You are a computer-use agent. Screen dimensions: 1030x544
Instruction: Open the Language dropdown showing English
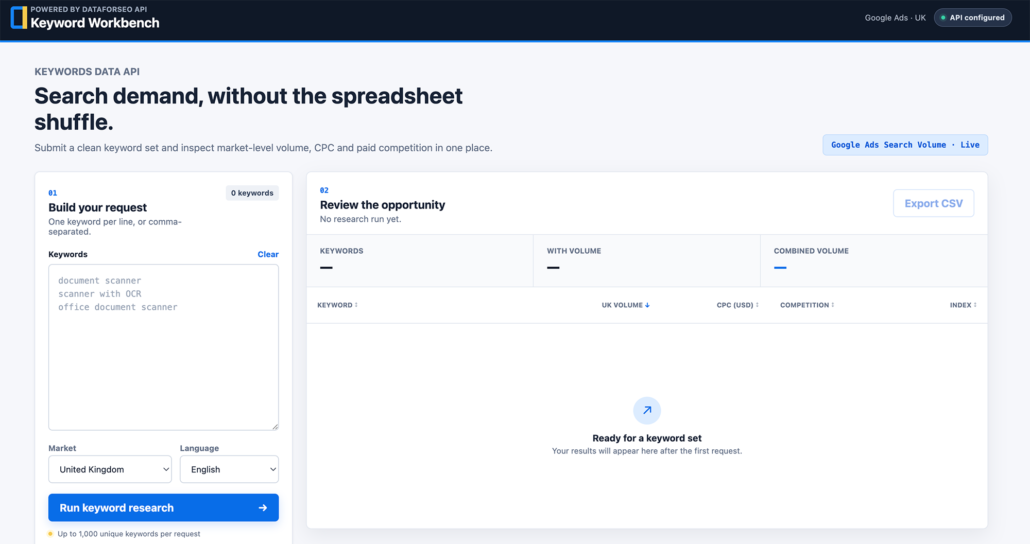tap(229, 469)
